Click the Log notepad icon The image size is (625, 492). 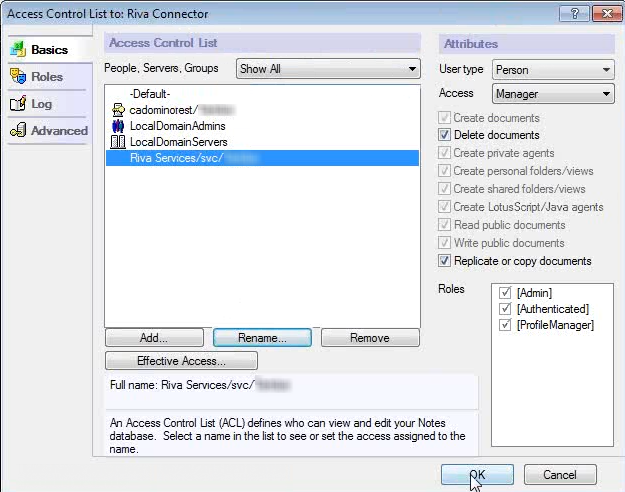[x=18, y=103]
